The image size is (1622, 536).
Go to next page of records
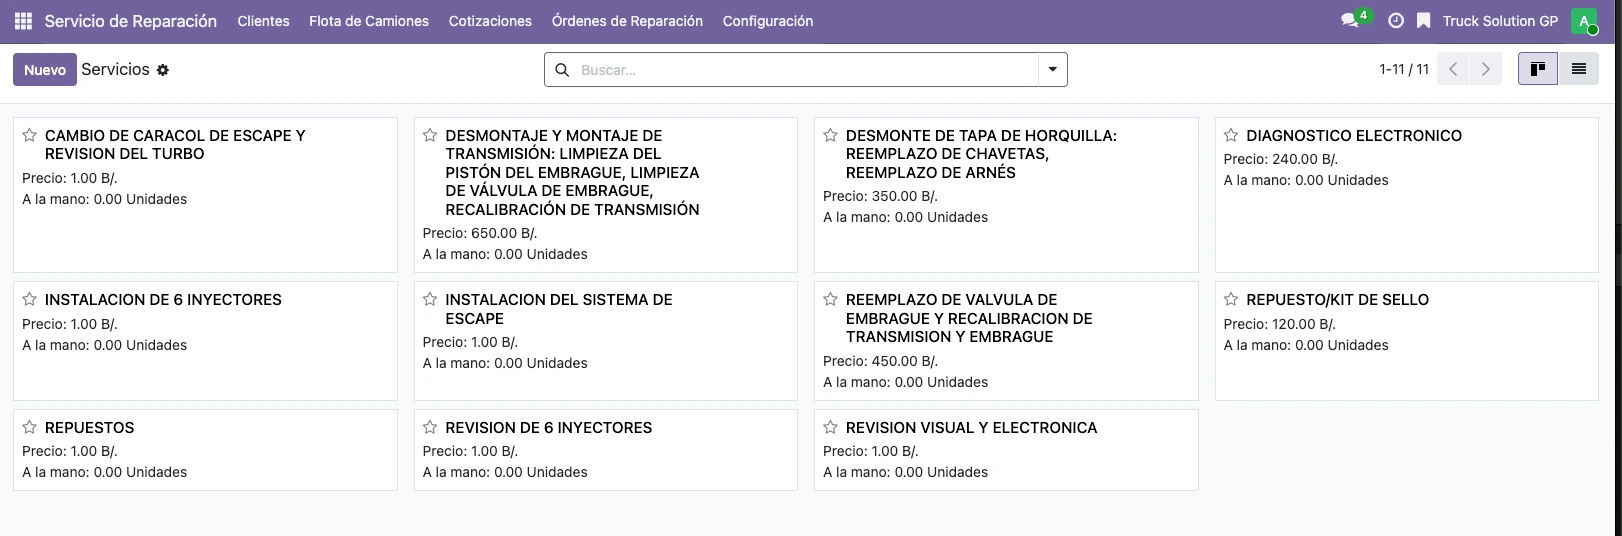point(1485,69)
